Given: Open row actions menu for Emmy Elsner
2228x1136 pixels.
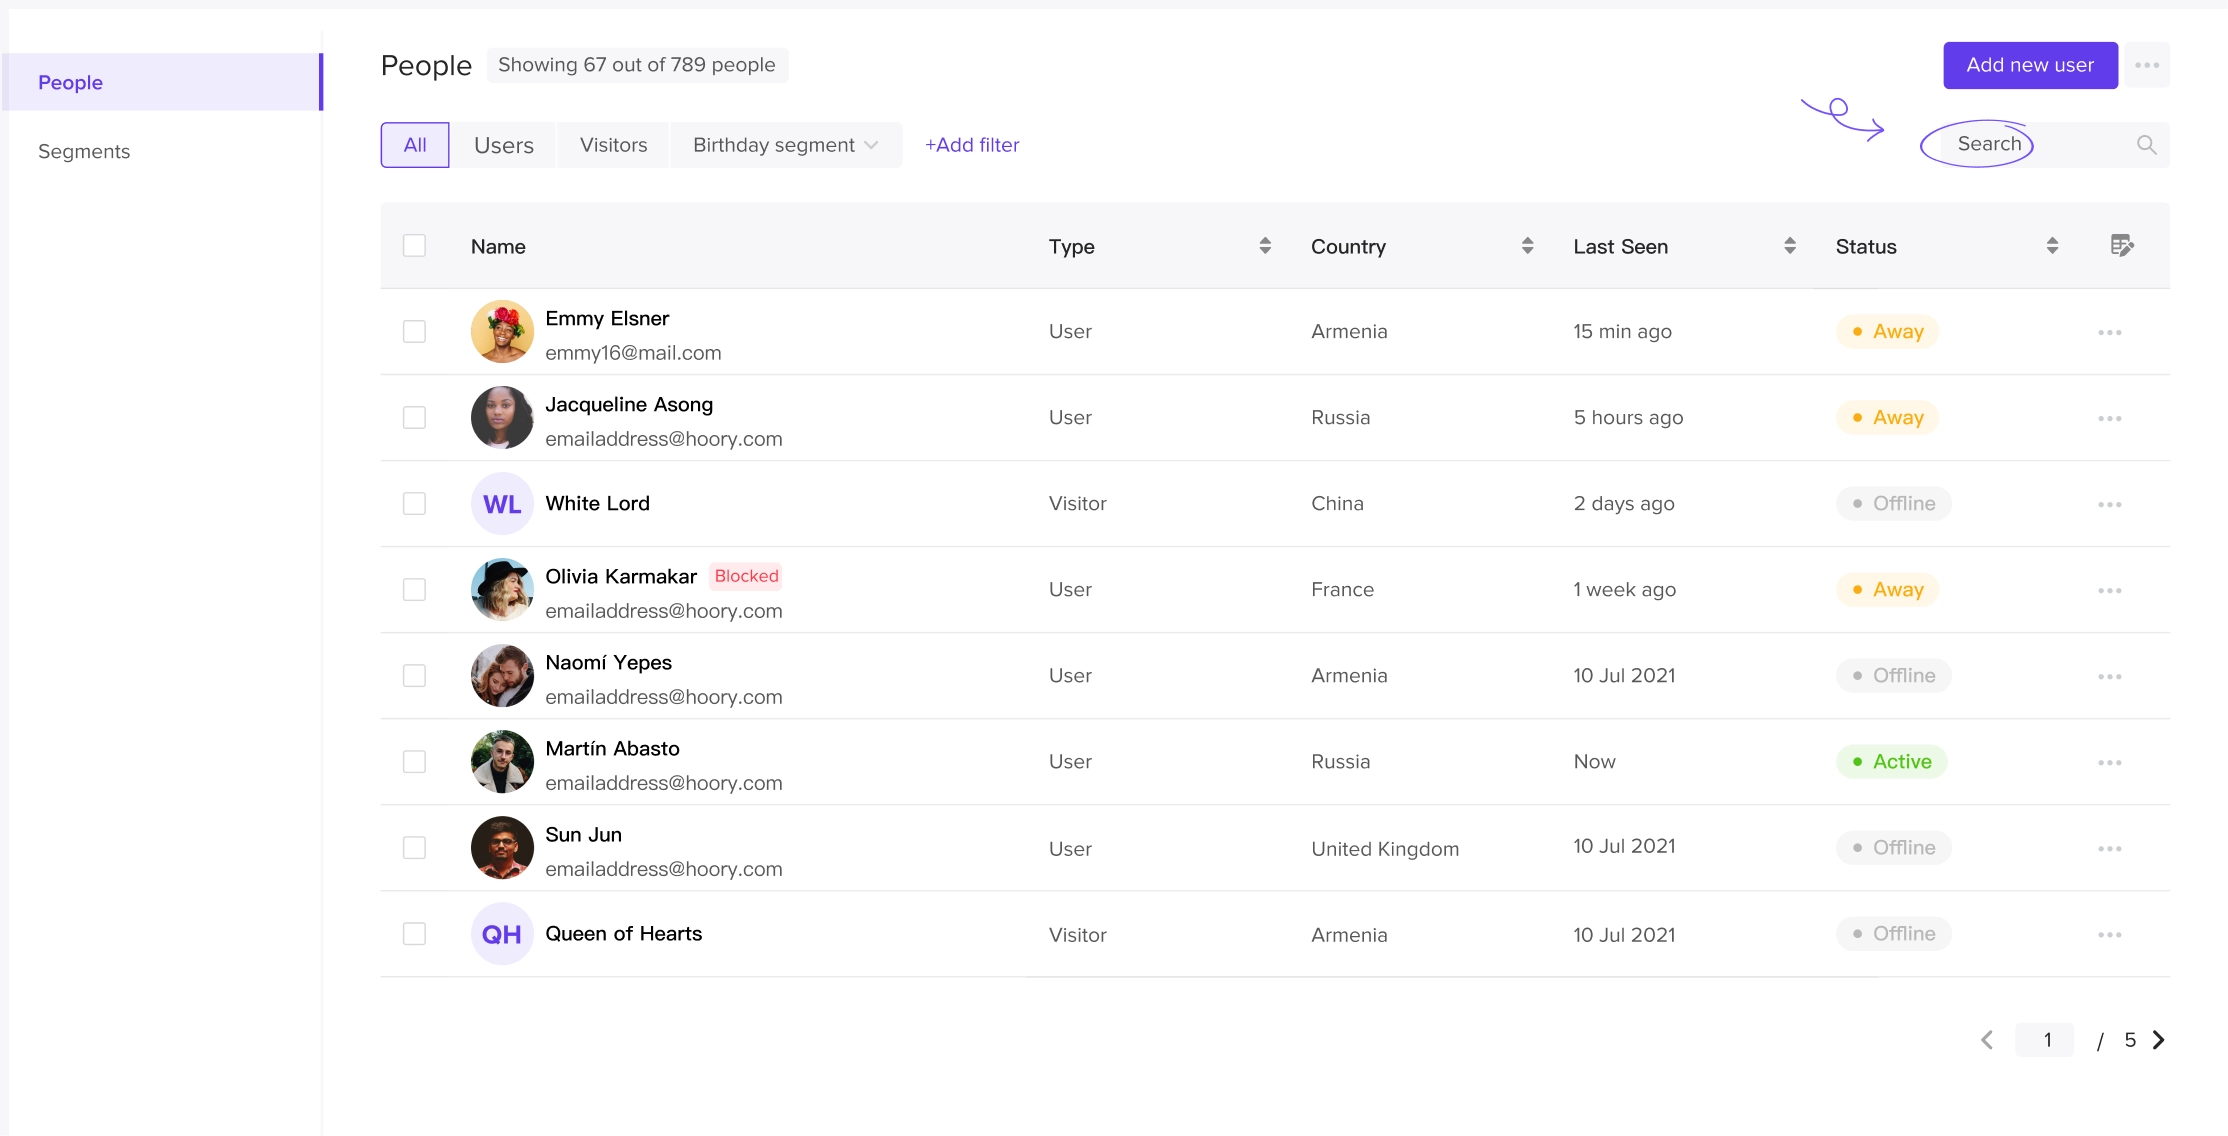Looking at the screenshot, I should pyautogui.click(x=2110, y=332).
